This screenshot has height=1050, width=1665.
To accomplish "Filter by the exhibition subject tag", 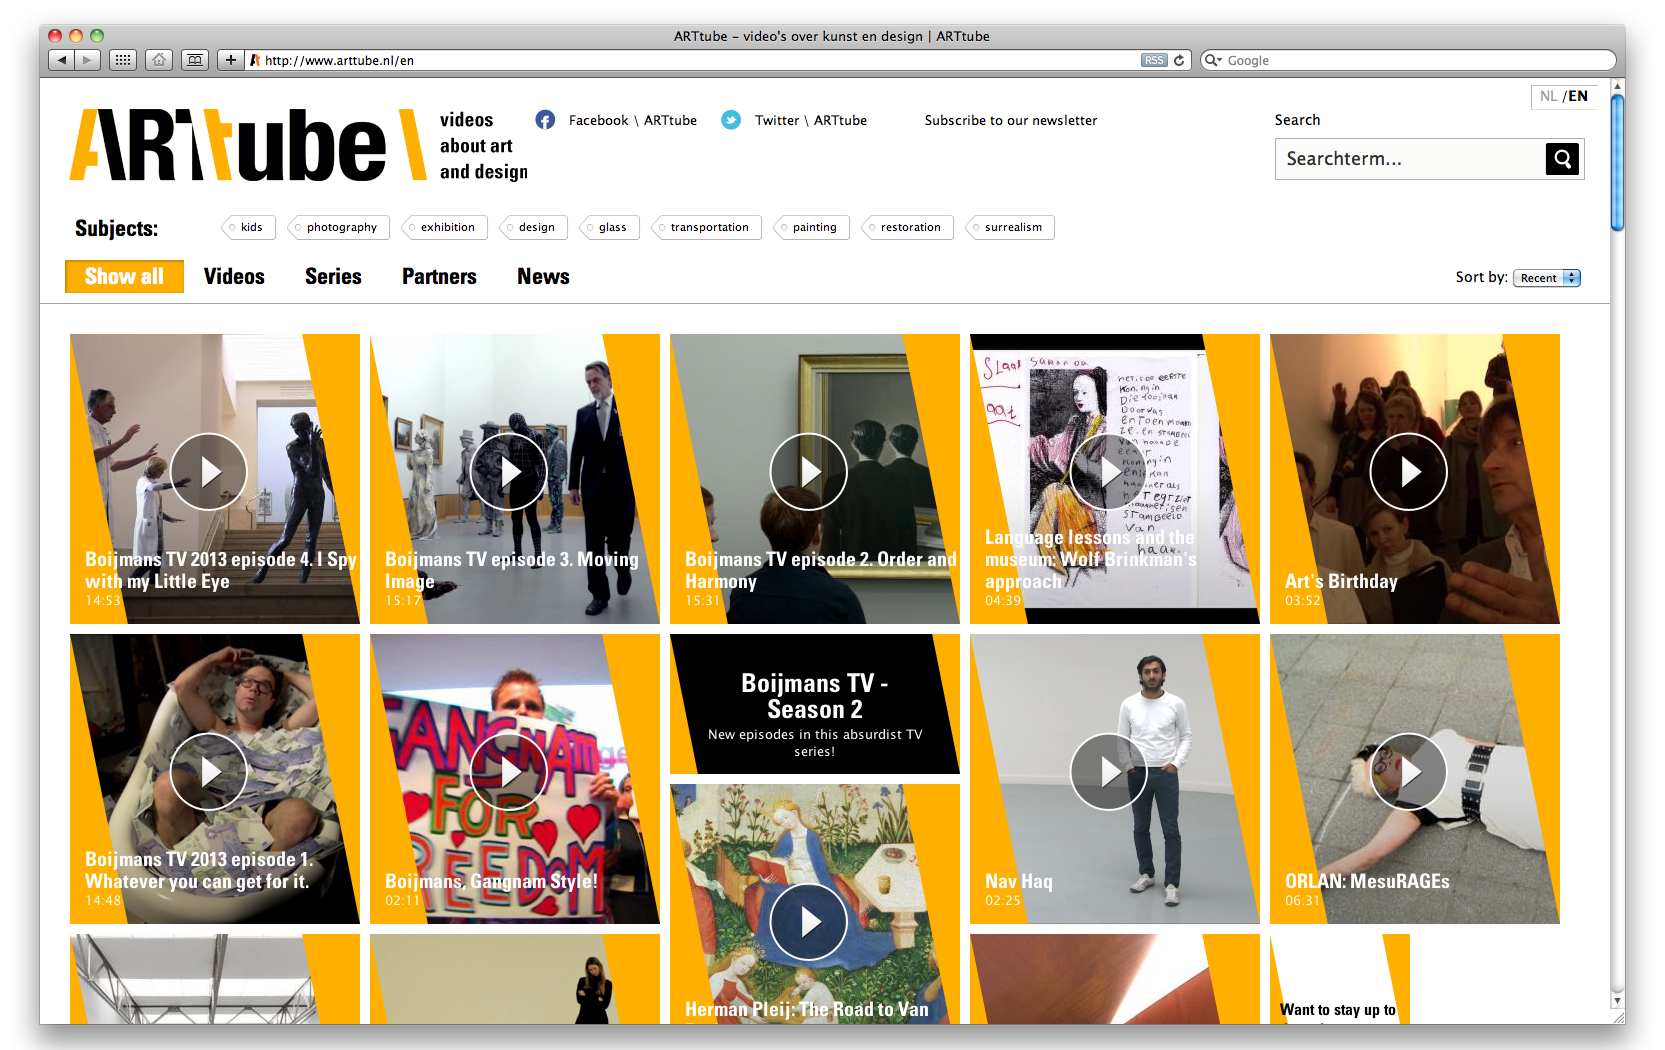I will (x=444, y=227).
